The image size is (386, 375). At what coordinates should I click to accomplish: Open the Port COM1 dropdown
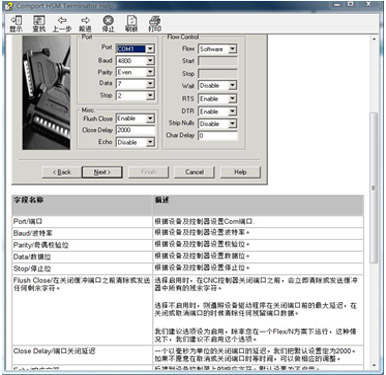pyautogui.click(x=150, y=49)
